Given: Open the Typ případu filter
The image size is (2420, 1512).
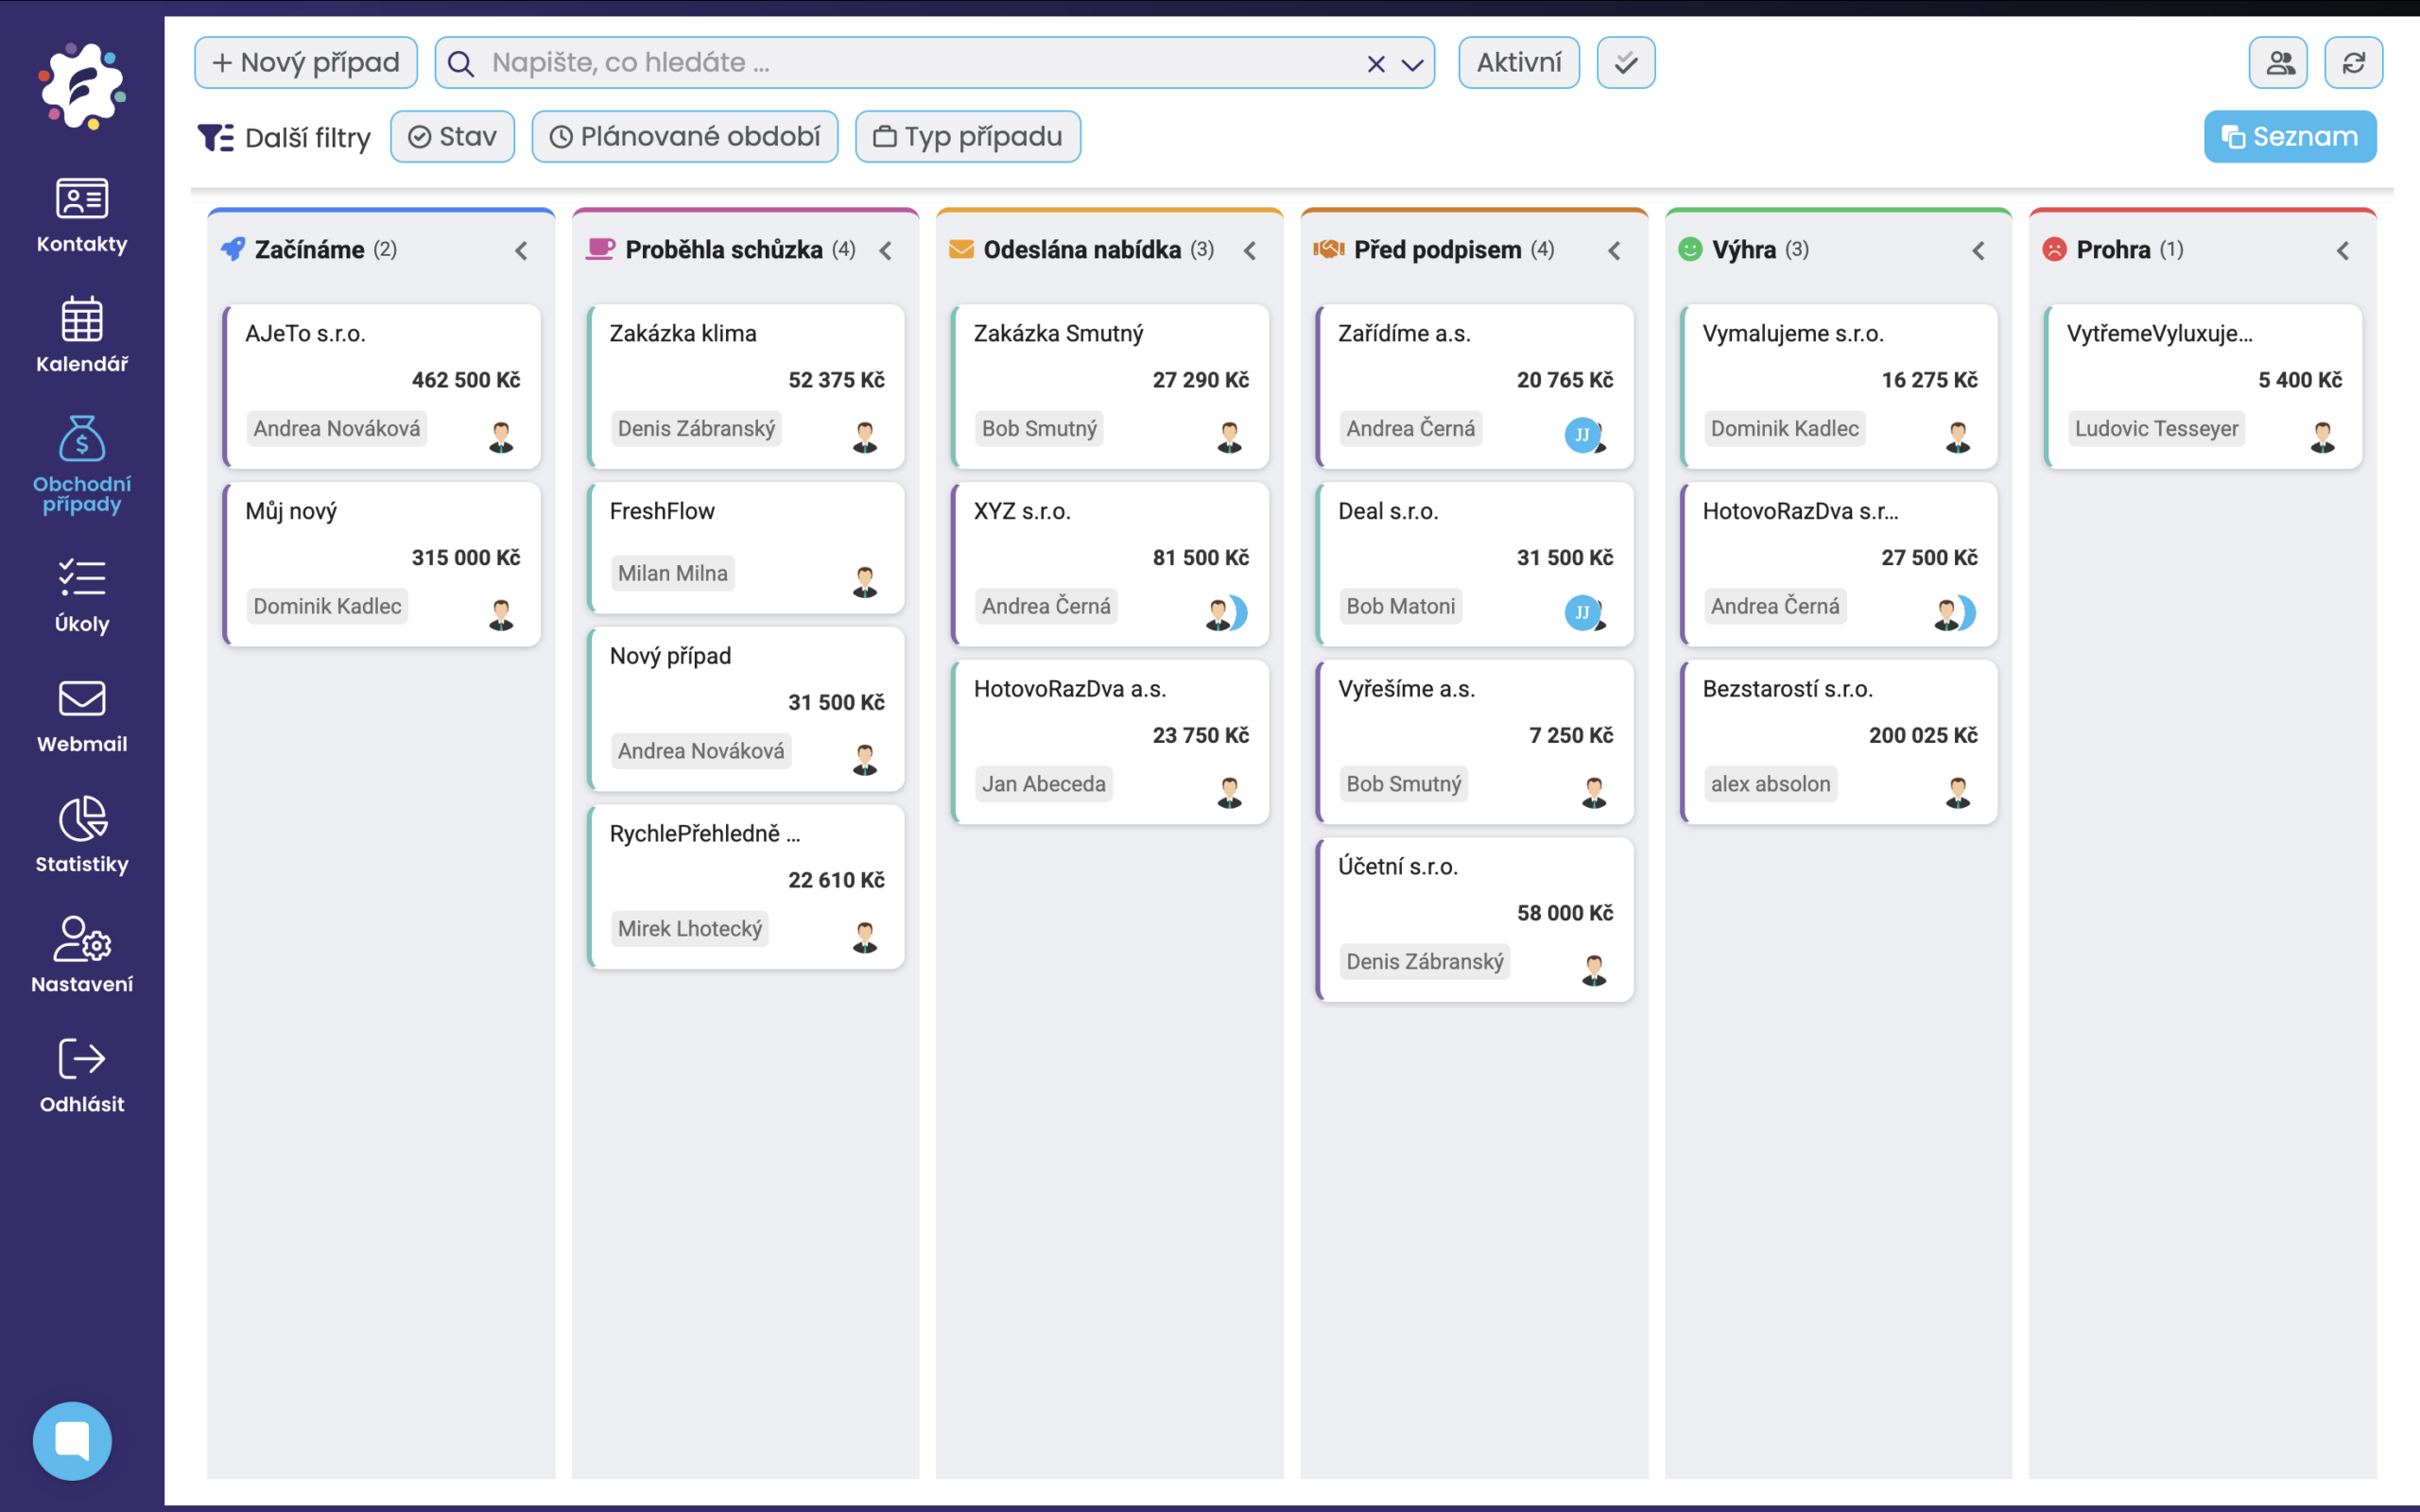Looking at the screenshot, I should click(967, 137).
